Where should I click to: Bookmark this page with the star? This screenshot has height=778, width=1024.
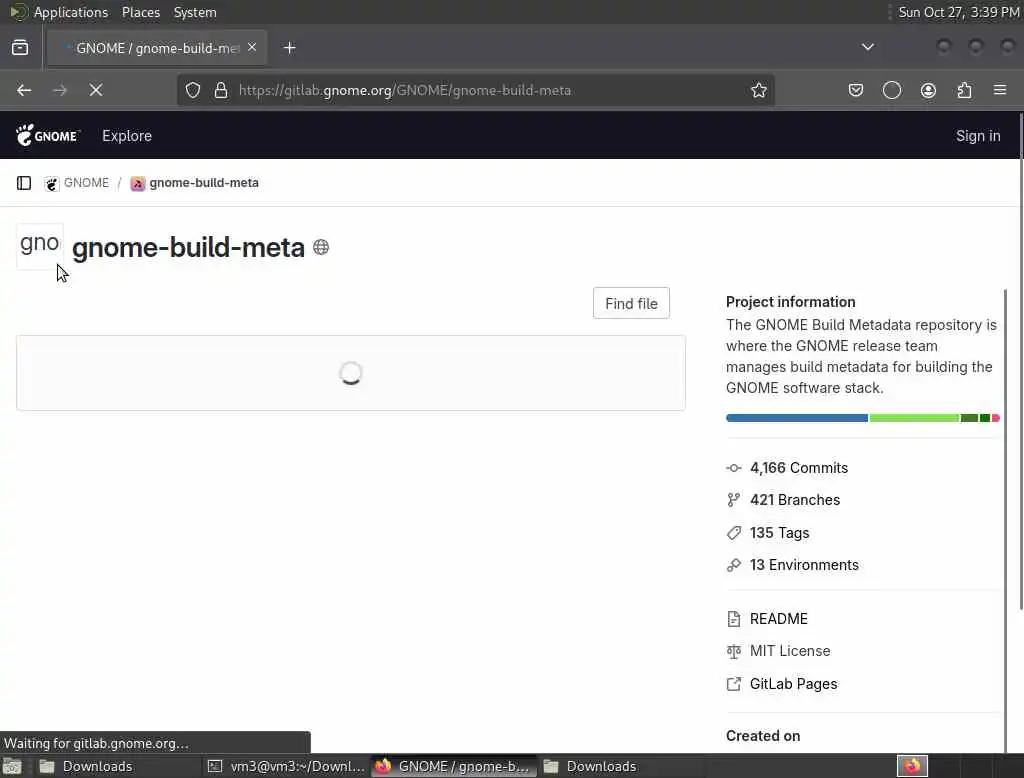tap(758, 90)
